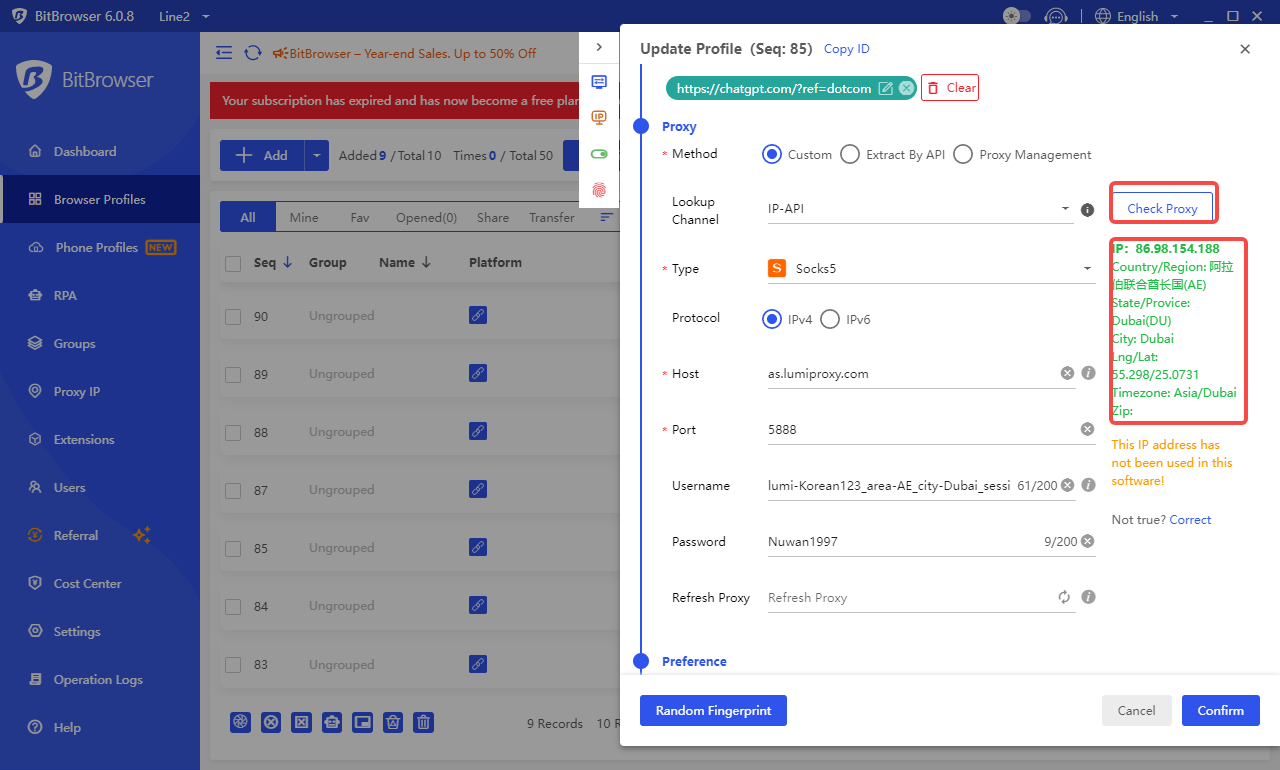Tick the select-all checkbox in table header

[x=233, y=263]
